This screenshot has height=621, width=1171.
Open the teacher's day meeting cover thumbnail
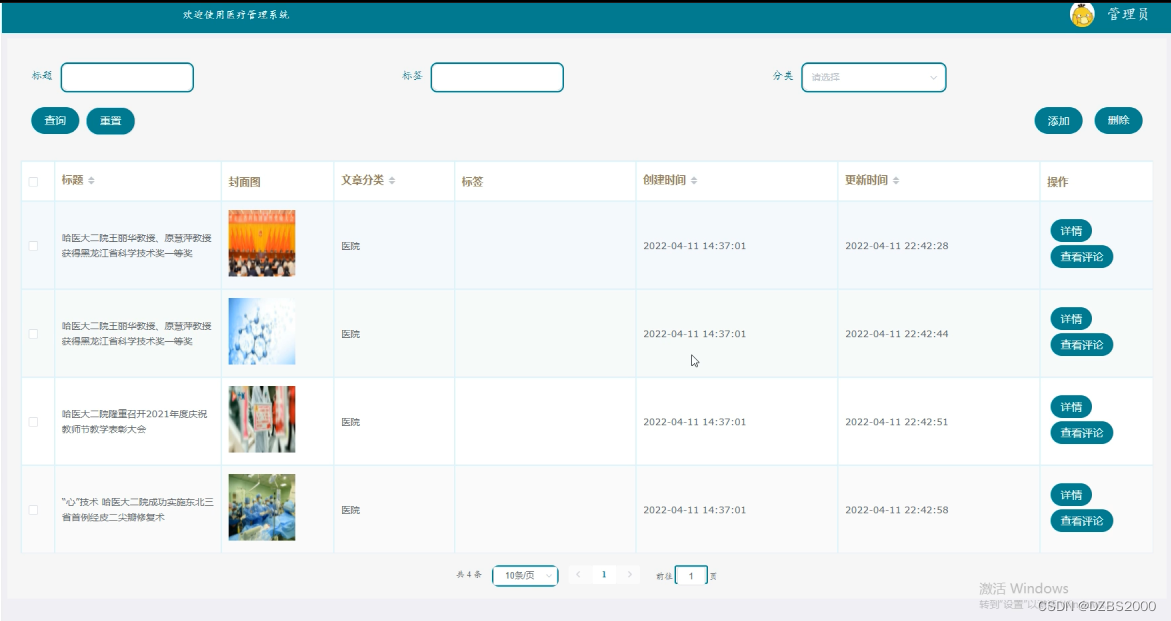pos(261,419)
